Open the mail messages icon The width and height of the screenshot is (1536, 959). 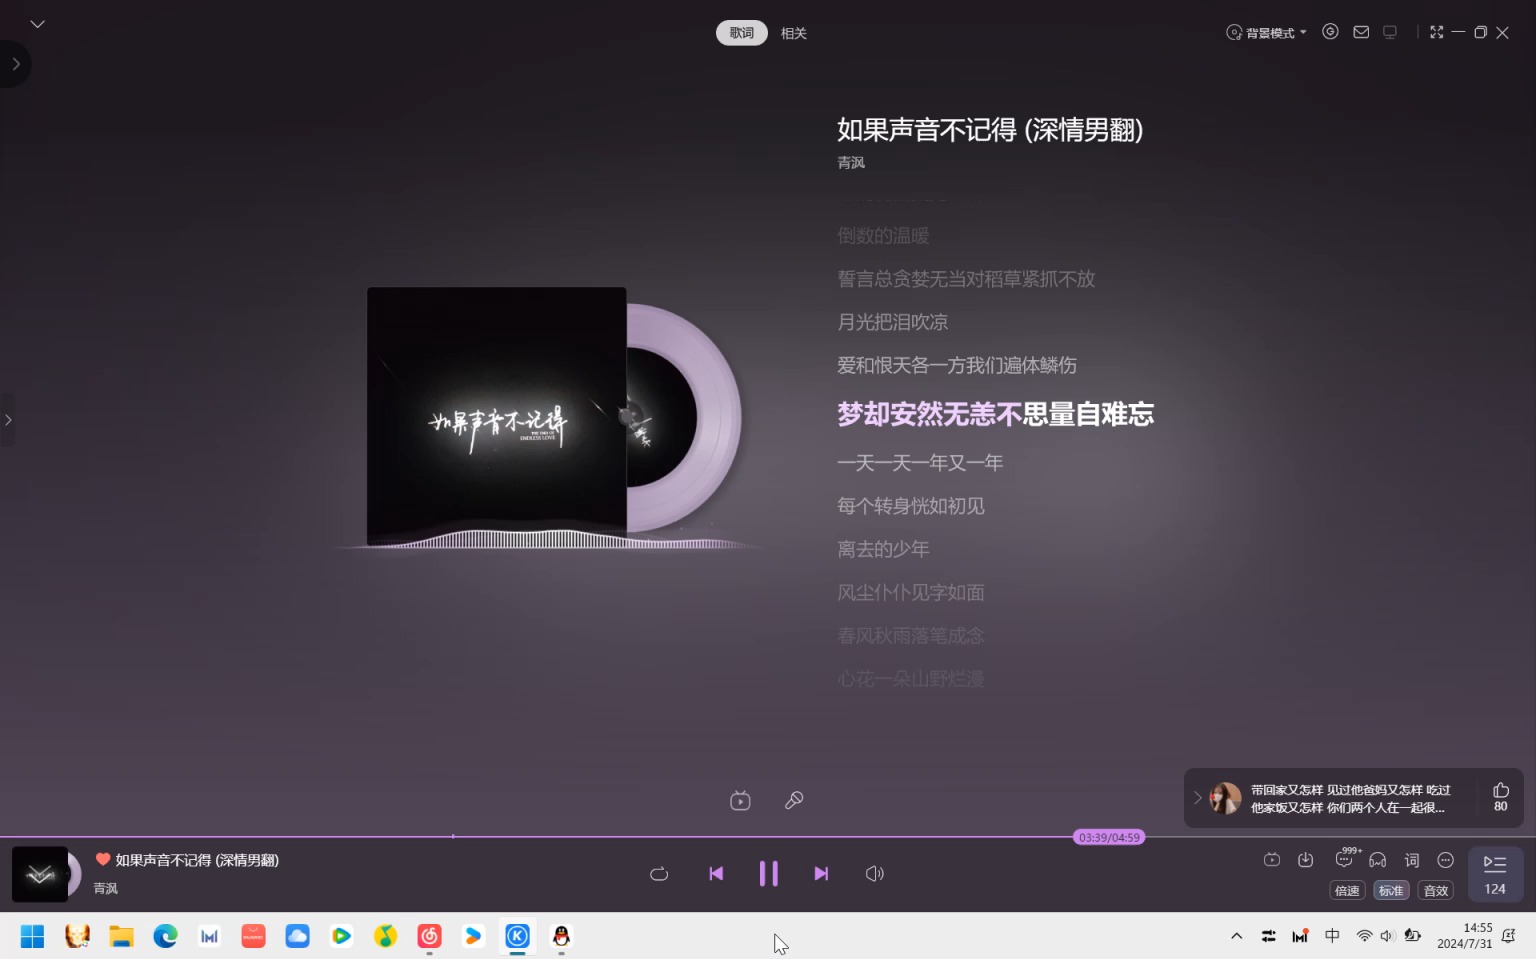1361,32
